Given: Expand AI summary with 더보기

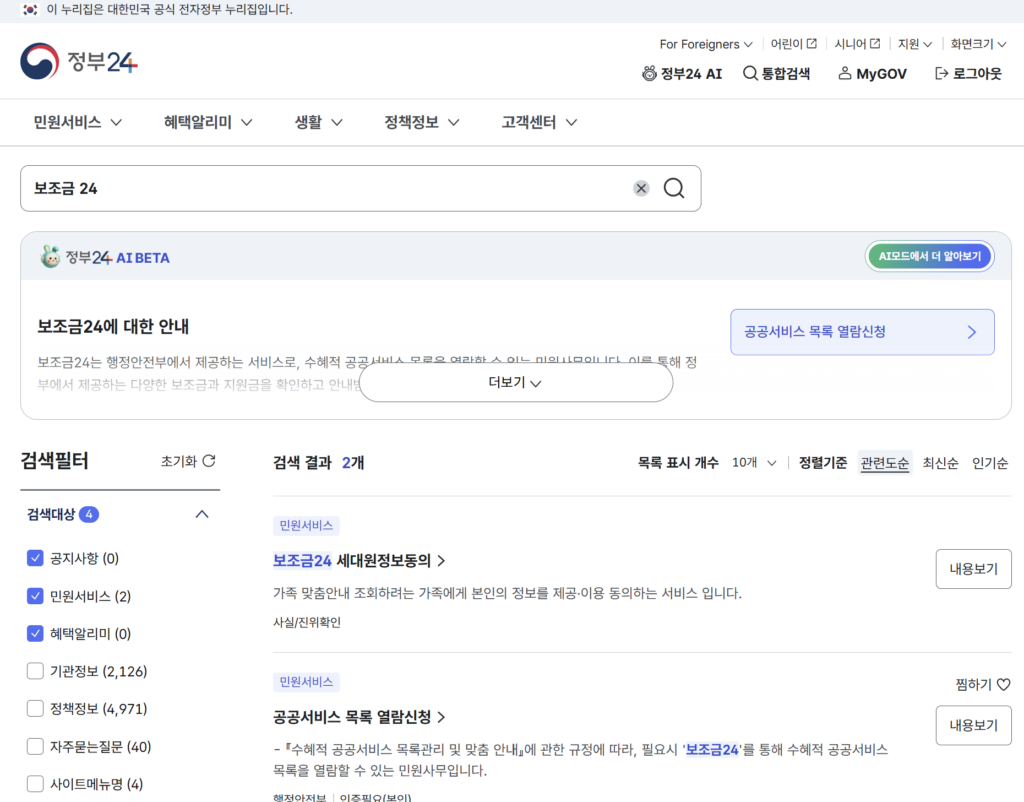Looking at the screenshot, I should pos(516,383).
